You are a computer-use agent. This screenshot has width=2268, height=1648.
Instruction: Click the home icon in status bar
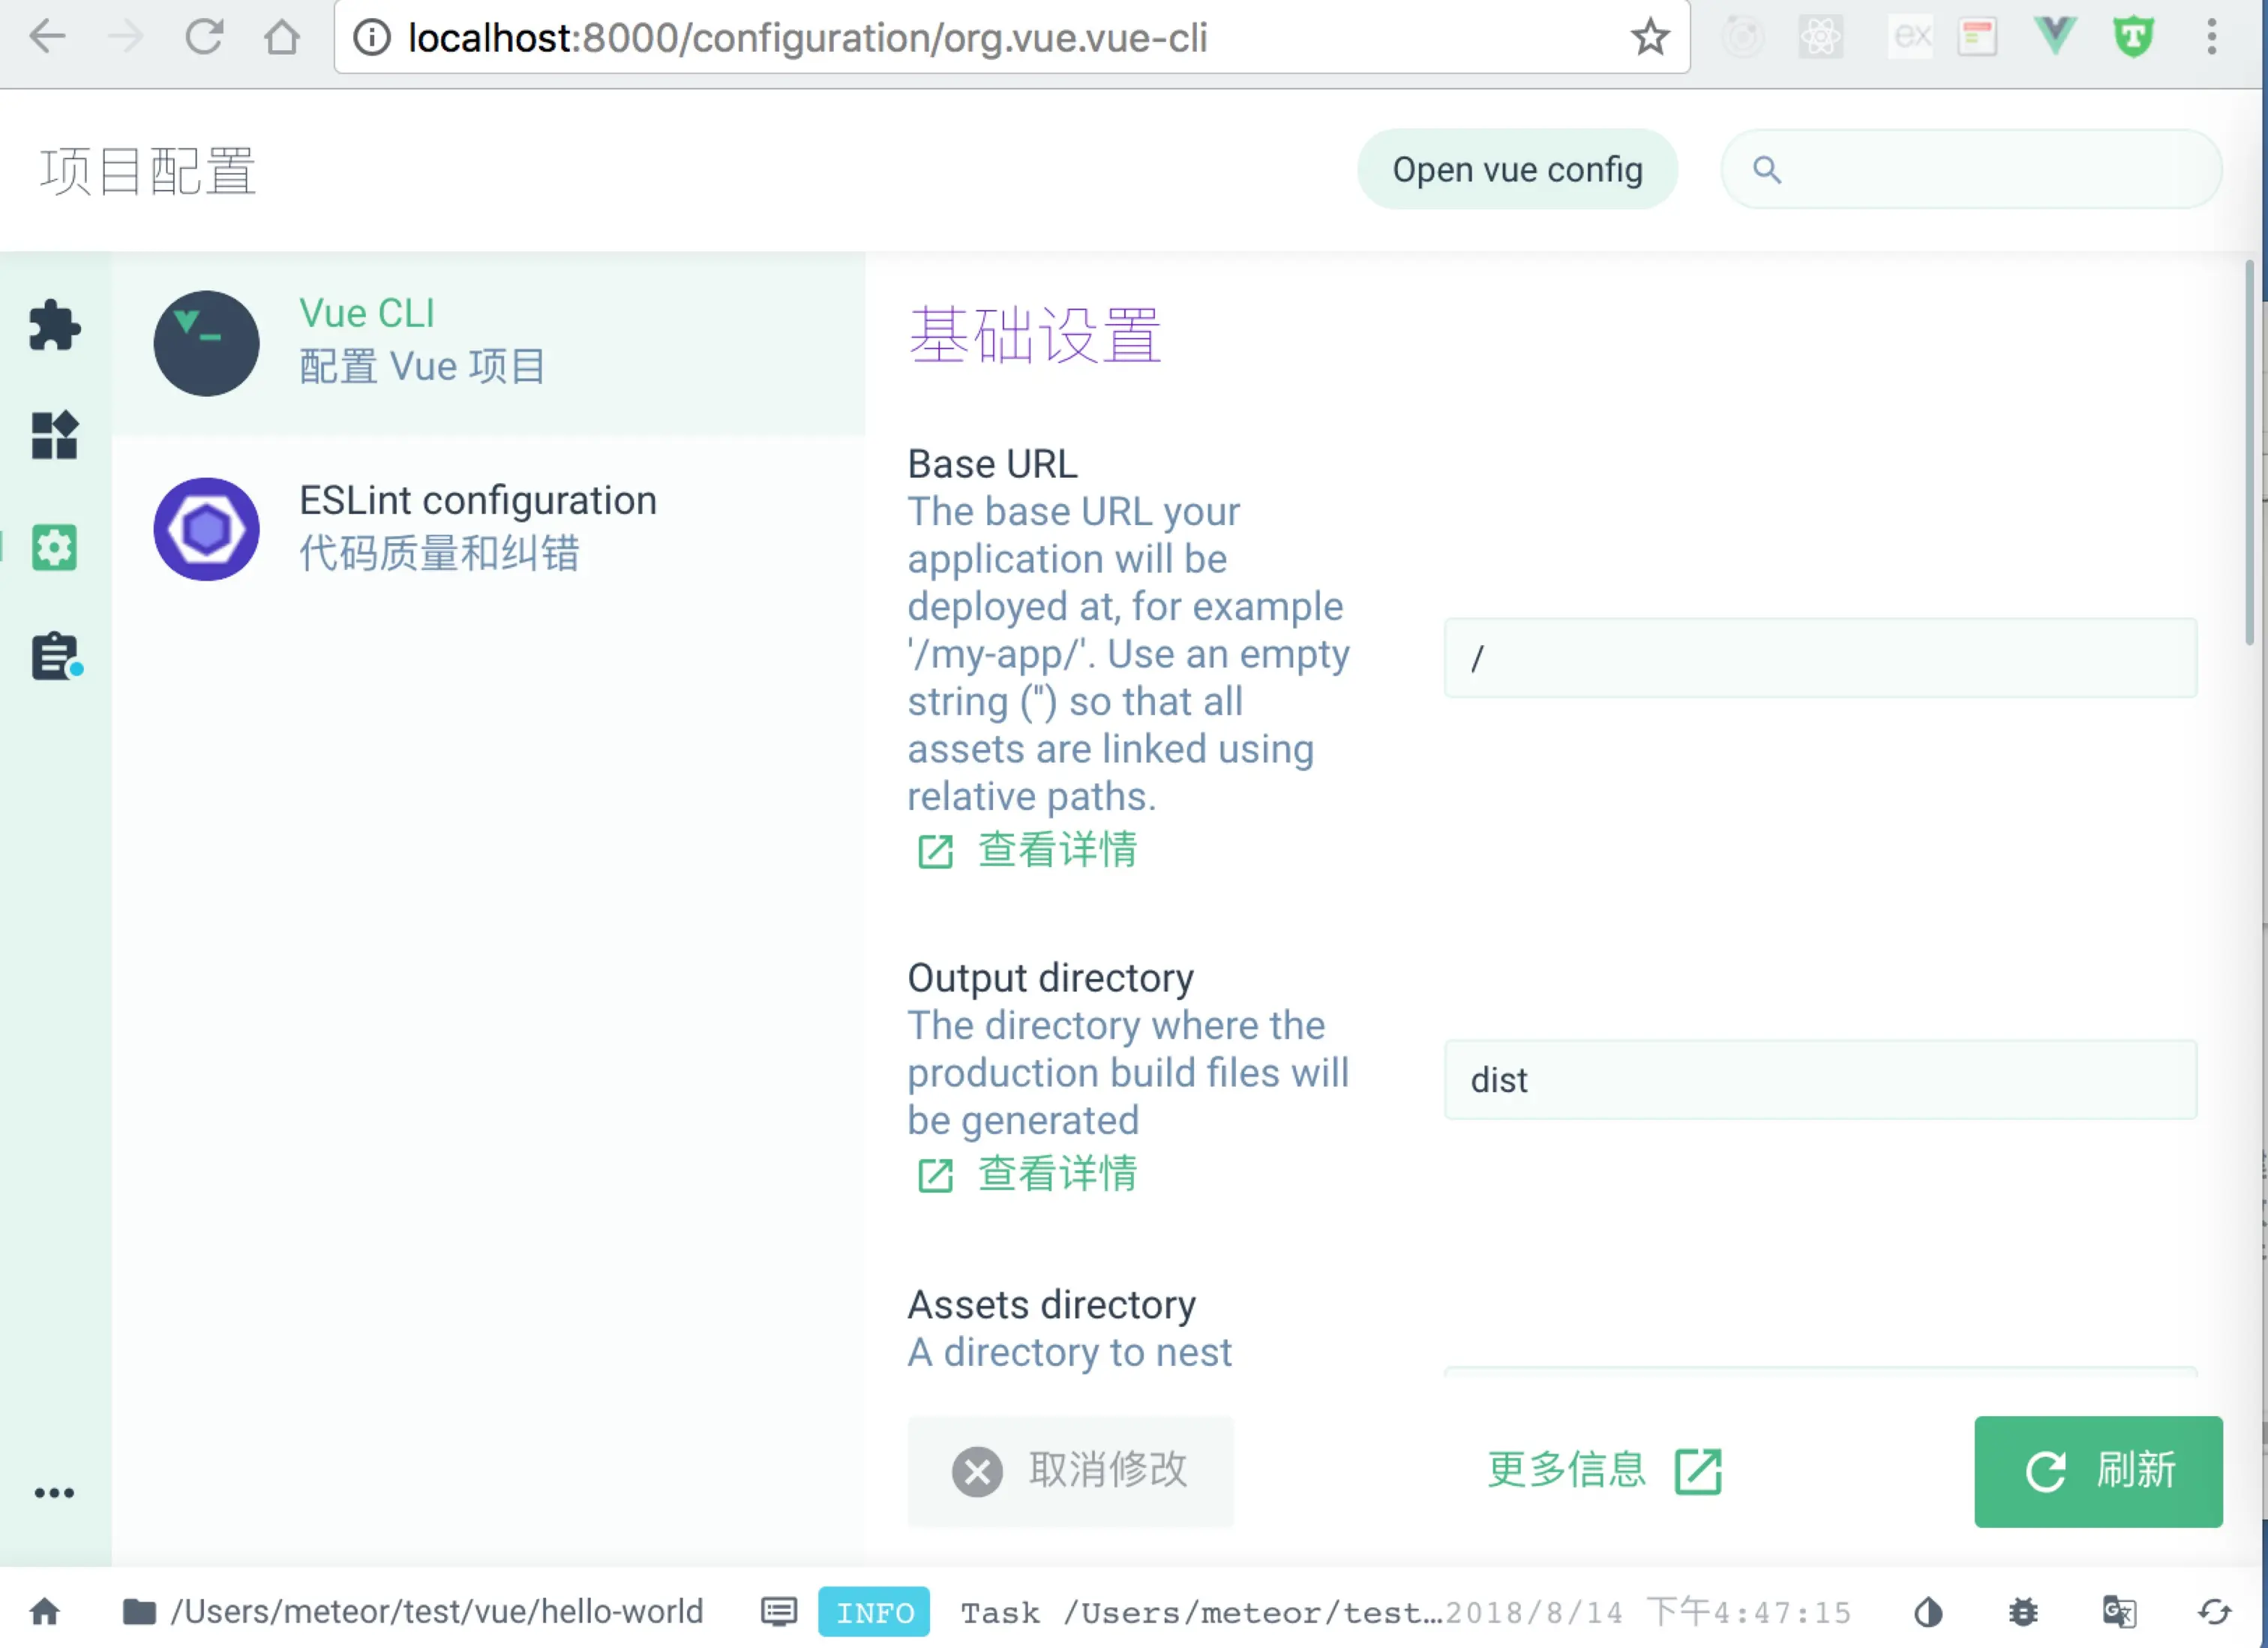pyautogui.click(x=45, y=1612)
